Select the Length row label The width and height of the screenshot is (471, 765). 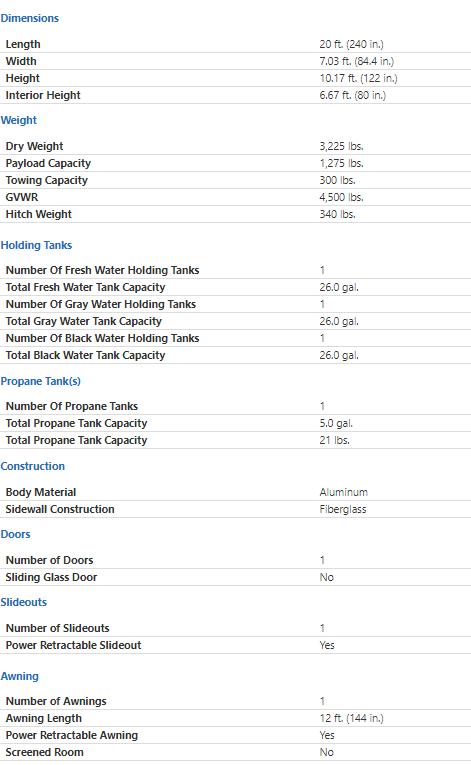[23, 44]
